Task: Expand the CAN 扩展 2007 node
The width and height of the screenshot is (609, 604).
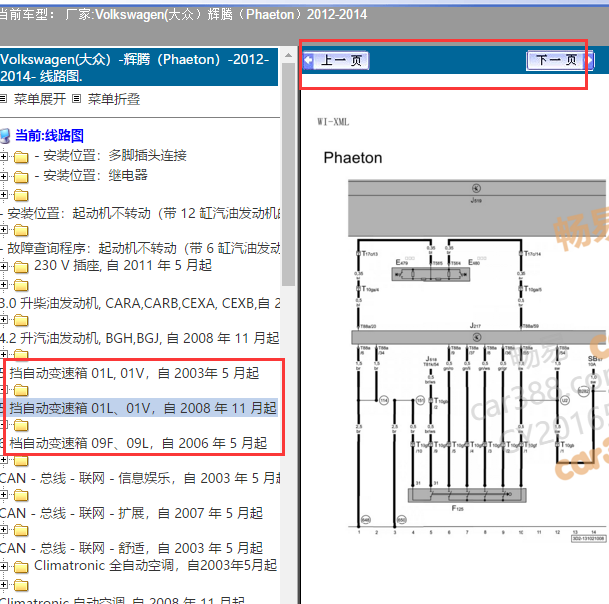Action: tap(3, 495)
